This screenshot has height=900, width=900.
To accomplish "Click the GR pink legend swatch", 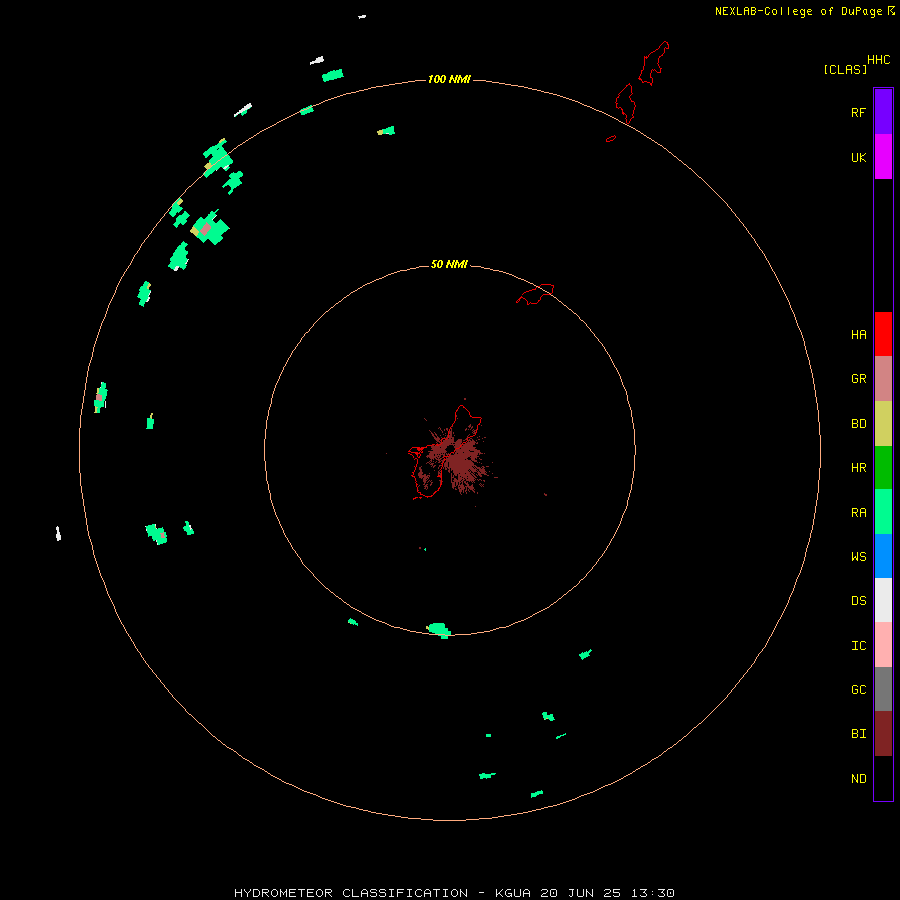I will [x=883, y=379].
